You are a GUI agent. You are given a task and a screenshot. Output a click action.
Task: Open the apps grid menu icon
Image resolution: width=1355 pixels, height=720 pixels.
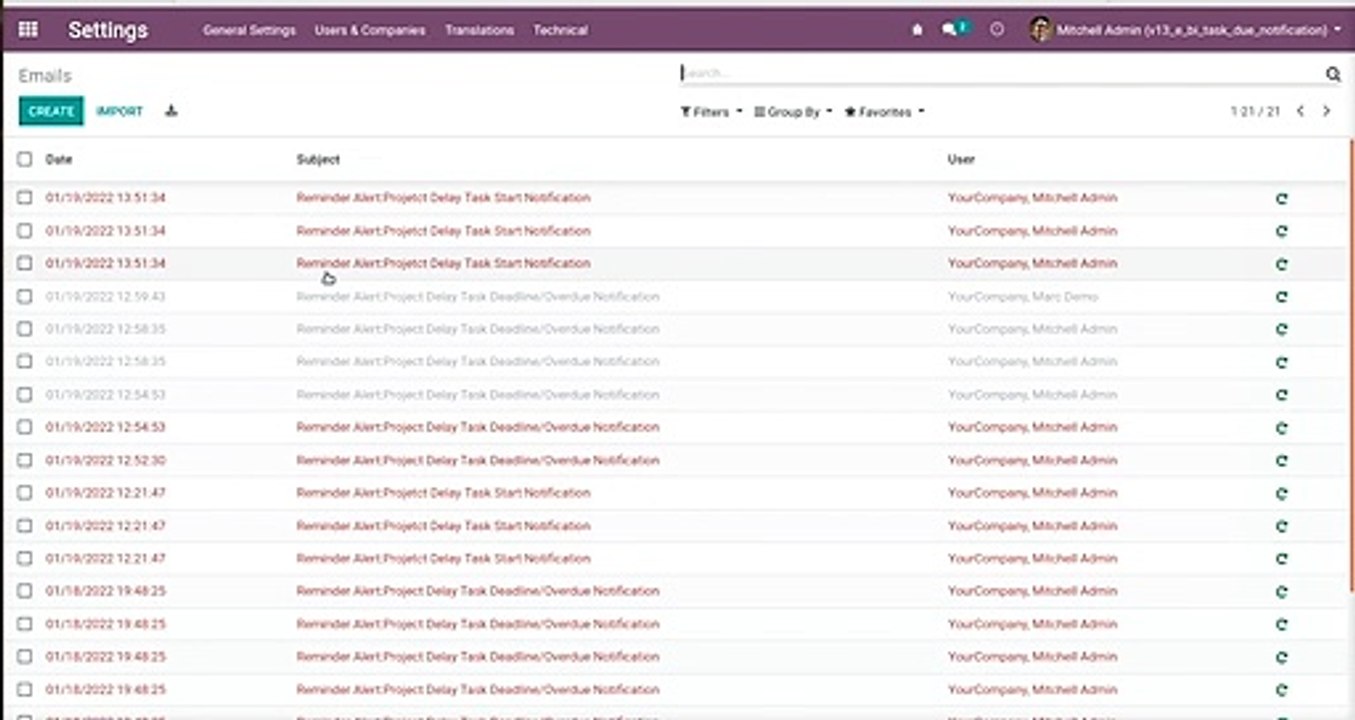pos(28,30)
